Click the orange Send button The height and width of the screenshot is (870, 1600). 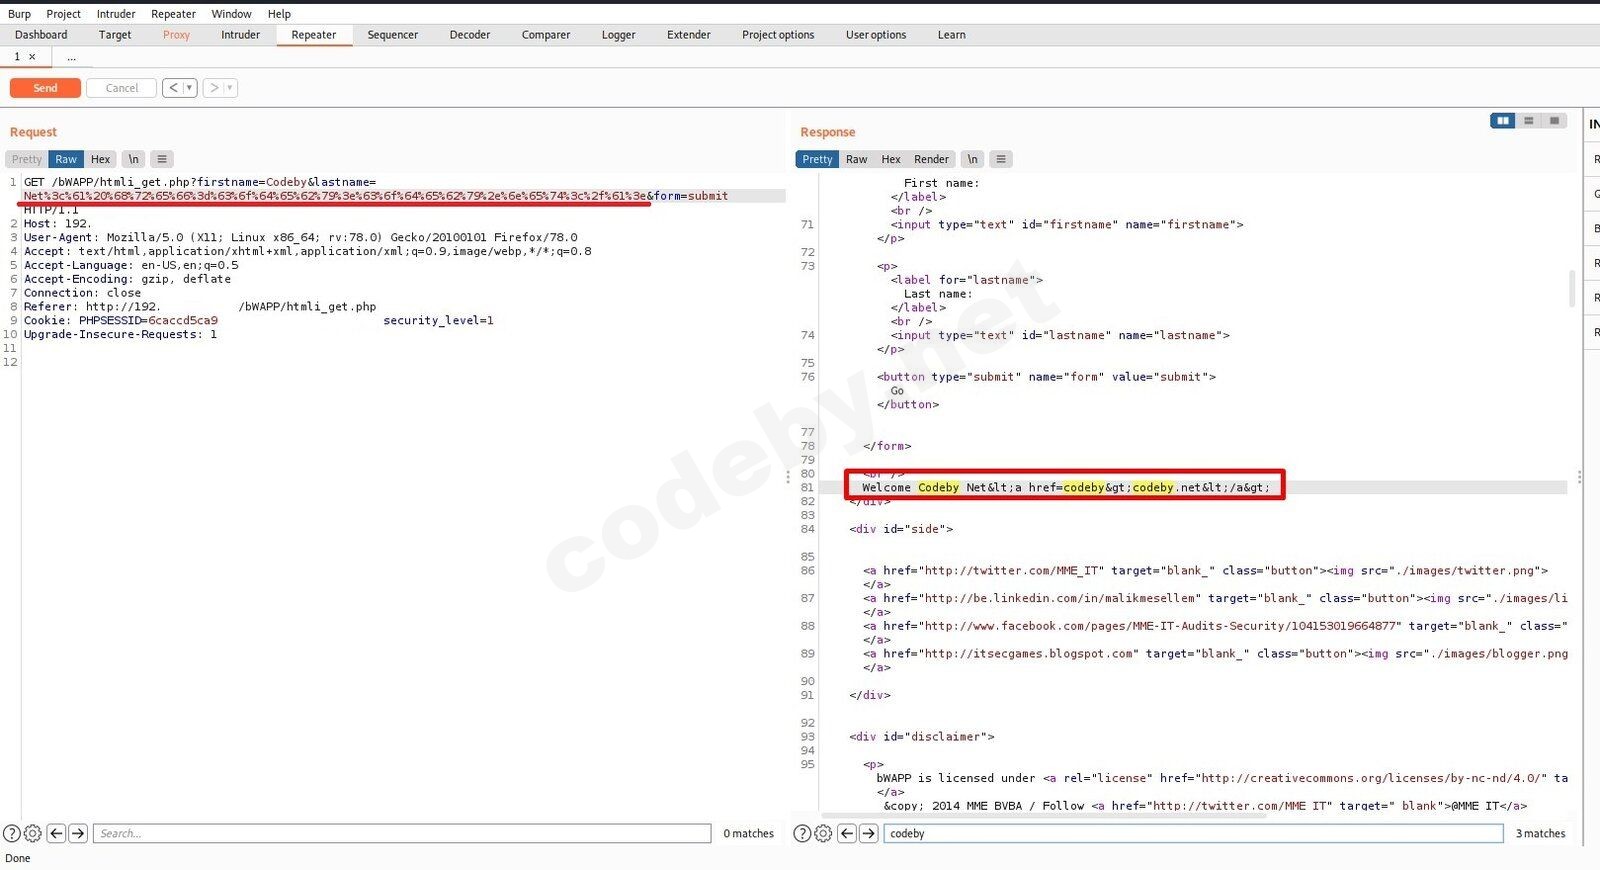45,88
